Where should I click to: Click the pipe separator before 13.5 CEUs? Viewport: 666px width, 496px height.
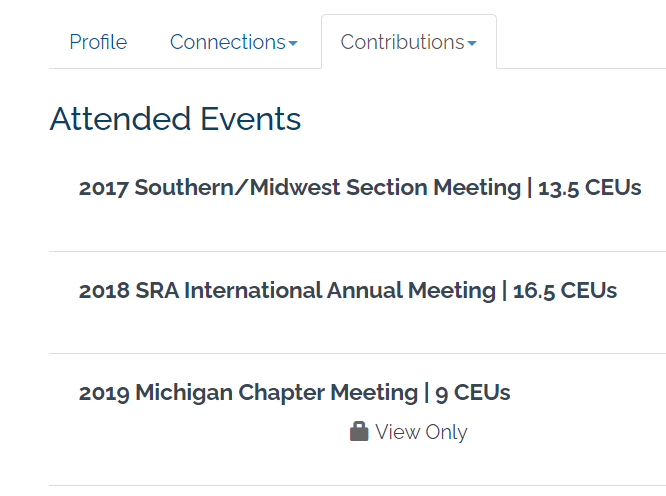529,188
